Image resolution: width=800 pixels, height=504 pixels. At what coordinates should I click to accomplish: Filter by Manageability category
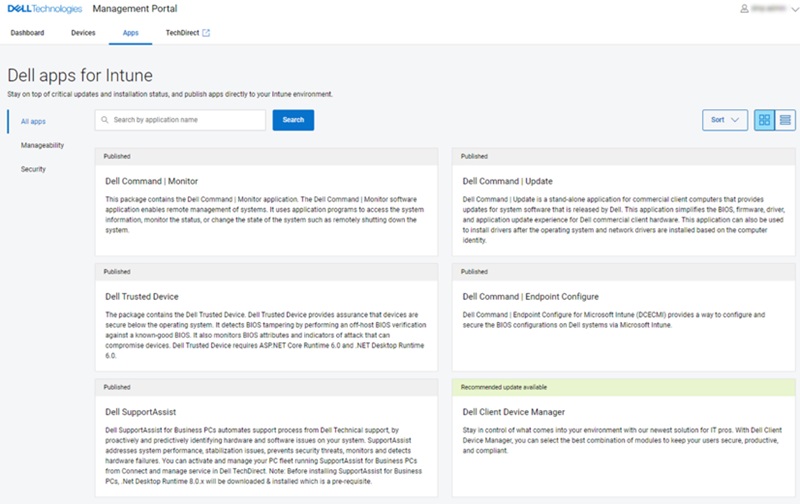[x=43, y=145]
